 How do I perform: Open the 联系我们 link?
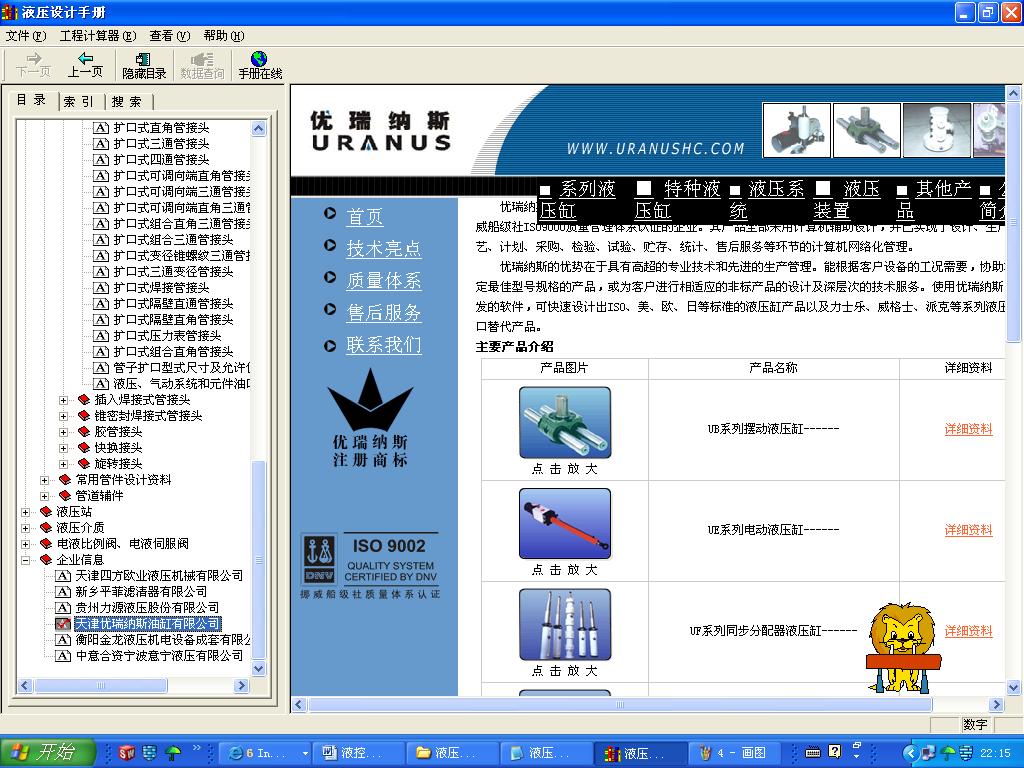pos(383,345)
